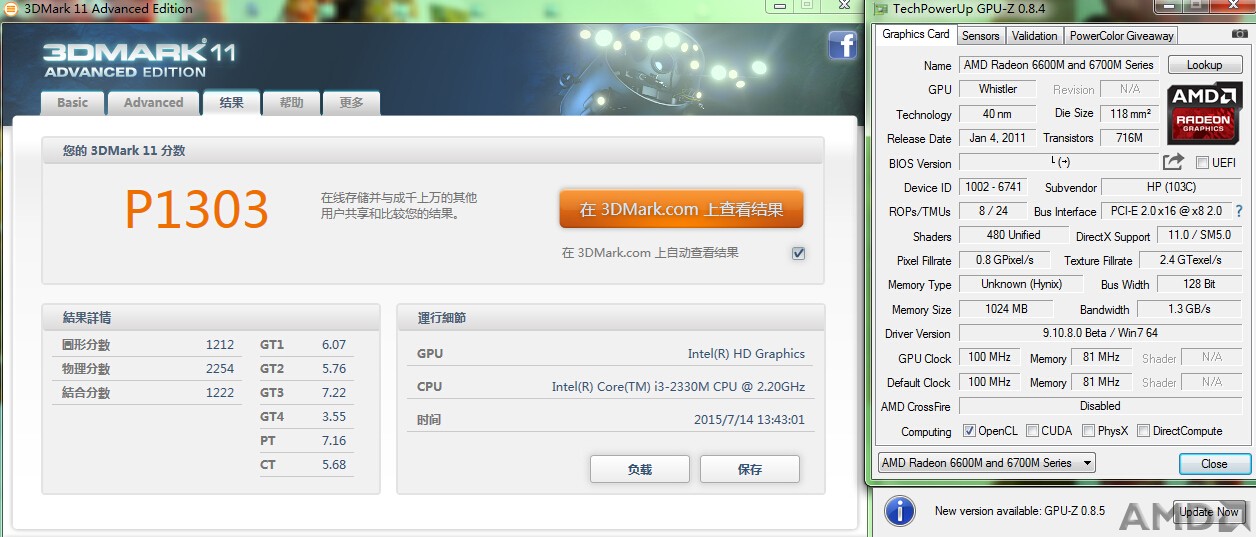Open the 更多 more tab
This screenshot has height=537, width=1256.
(351, 102)
